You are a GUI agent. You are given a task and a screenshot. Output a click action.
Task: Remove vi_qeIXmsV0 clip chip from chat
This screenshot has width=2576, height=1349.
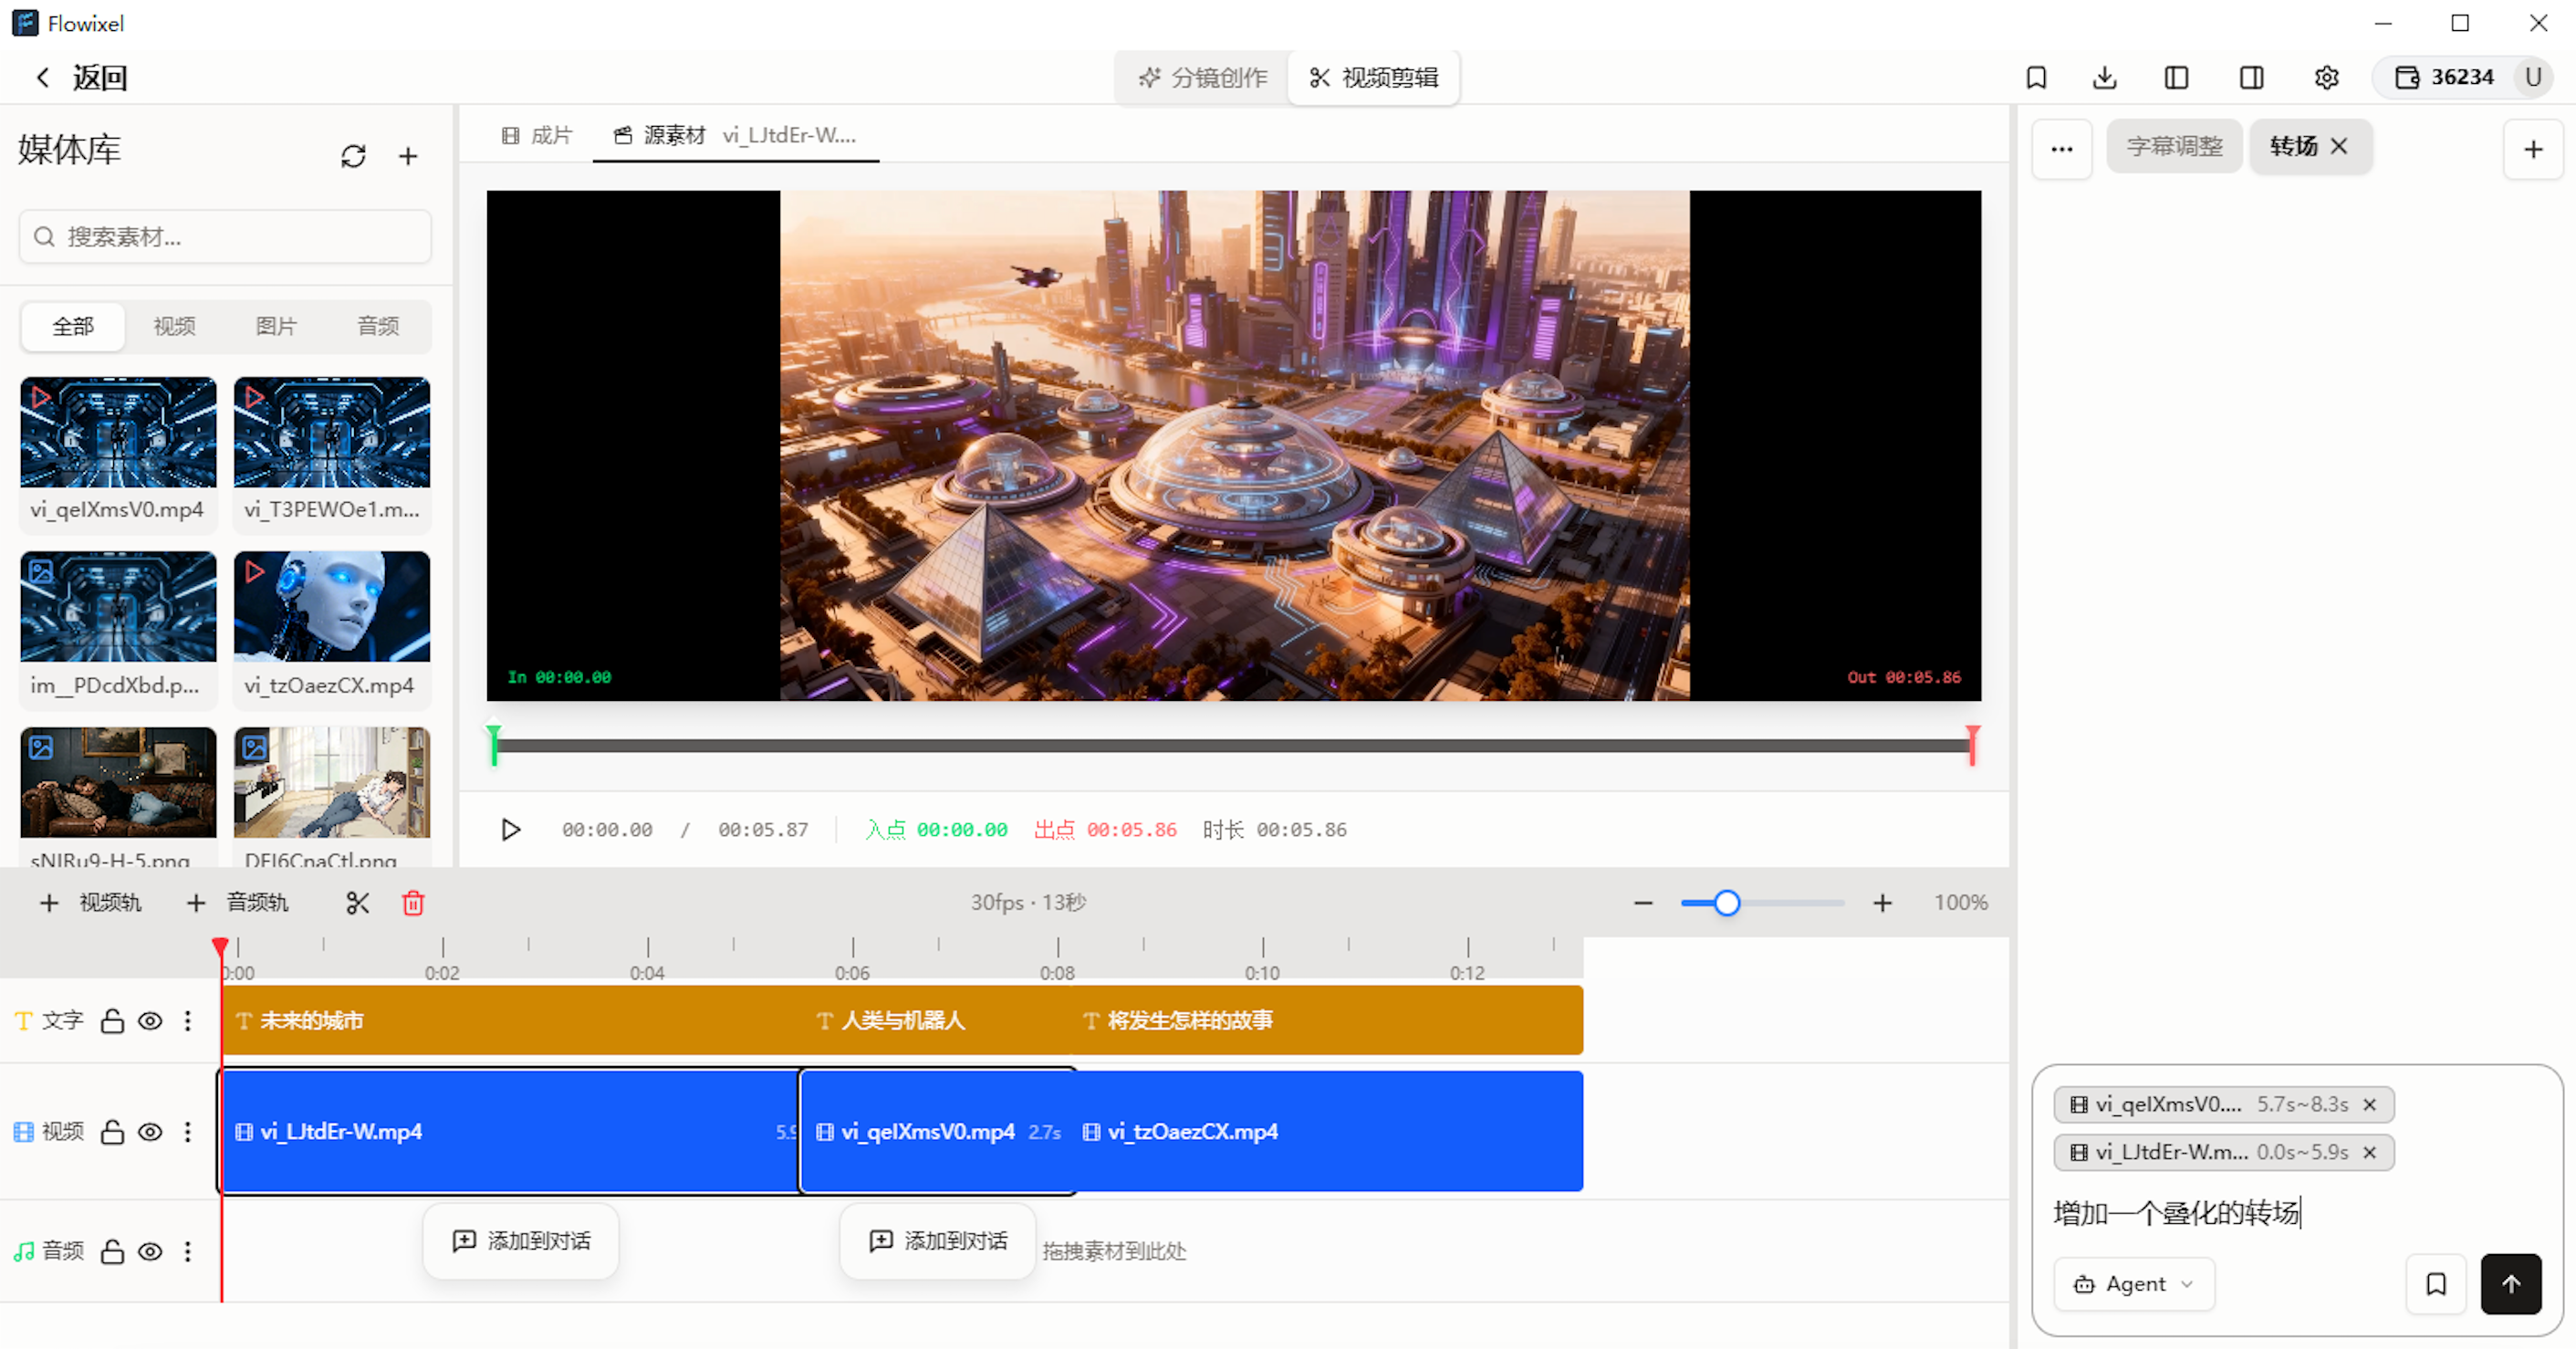click(x=2369, y=1104)
